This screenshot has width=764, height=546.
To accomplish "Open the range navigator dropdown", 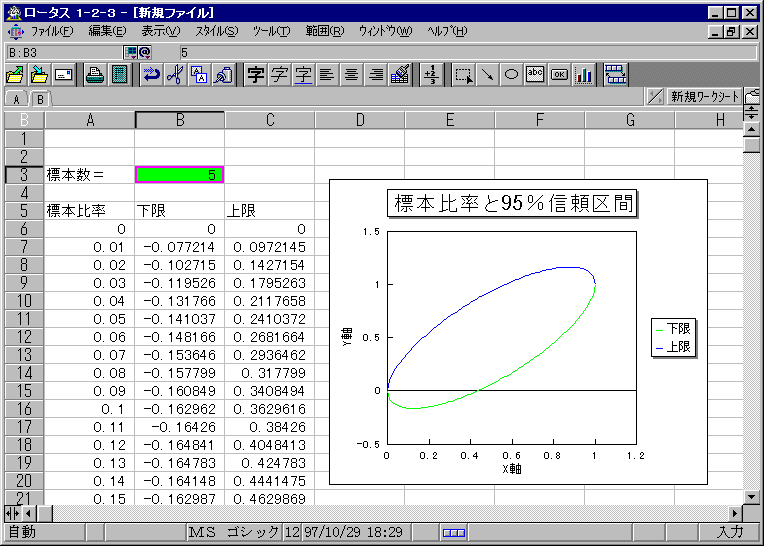I will [x=131, y=52].
